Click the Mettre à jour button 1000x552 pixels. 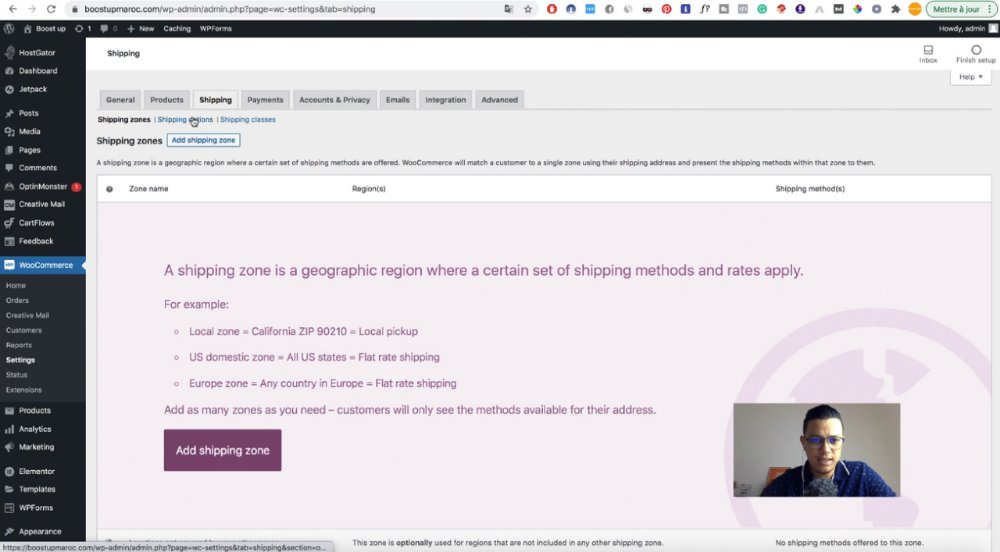pyautogui.click(x=955, y=9)
